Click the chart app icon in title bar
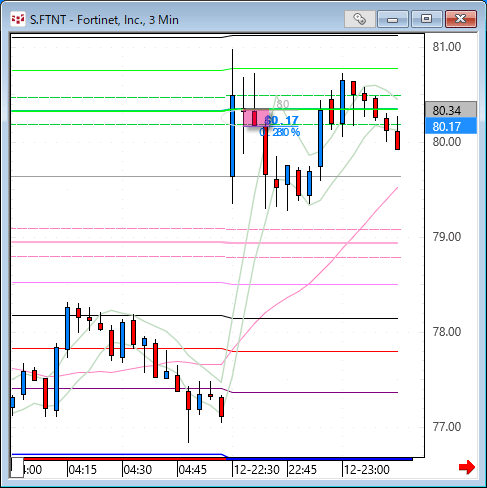Viewport: 487px width, 488px height. pyautogui.click(x=18, y=19)
